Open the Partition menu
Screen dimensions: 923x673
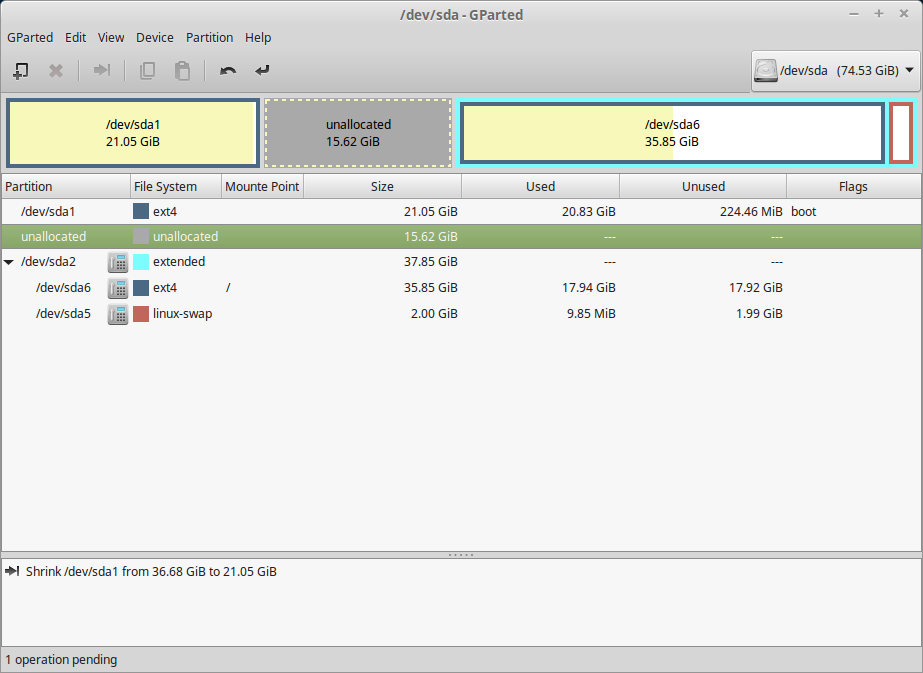click(210, 38)
